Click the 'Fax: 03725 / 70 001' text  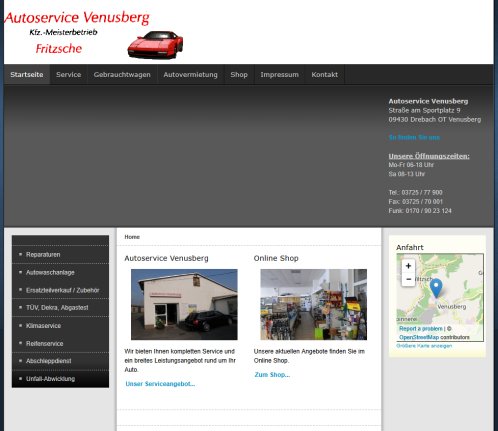coord(416,202)
